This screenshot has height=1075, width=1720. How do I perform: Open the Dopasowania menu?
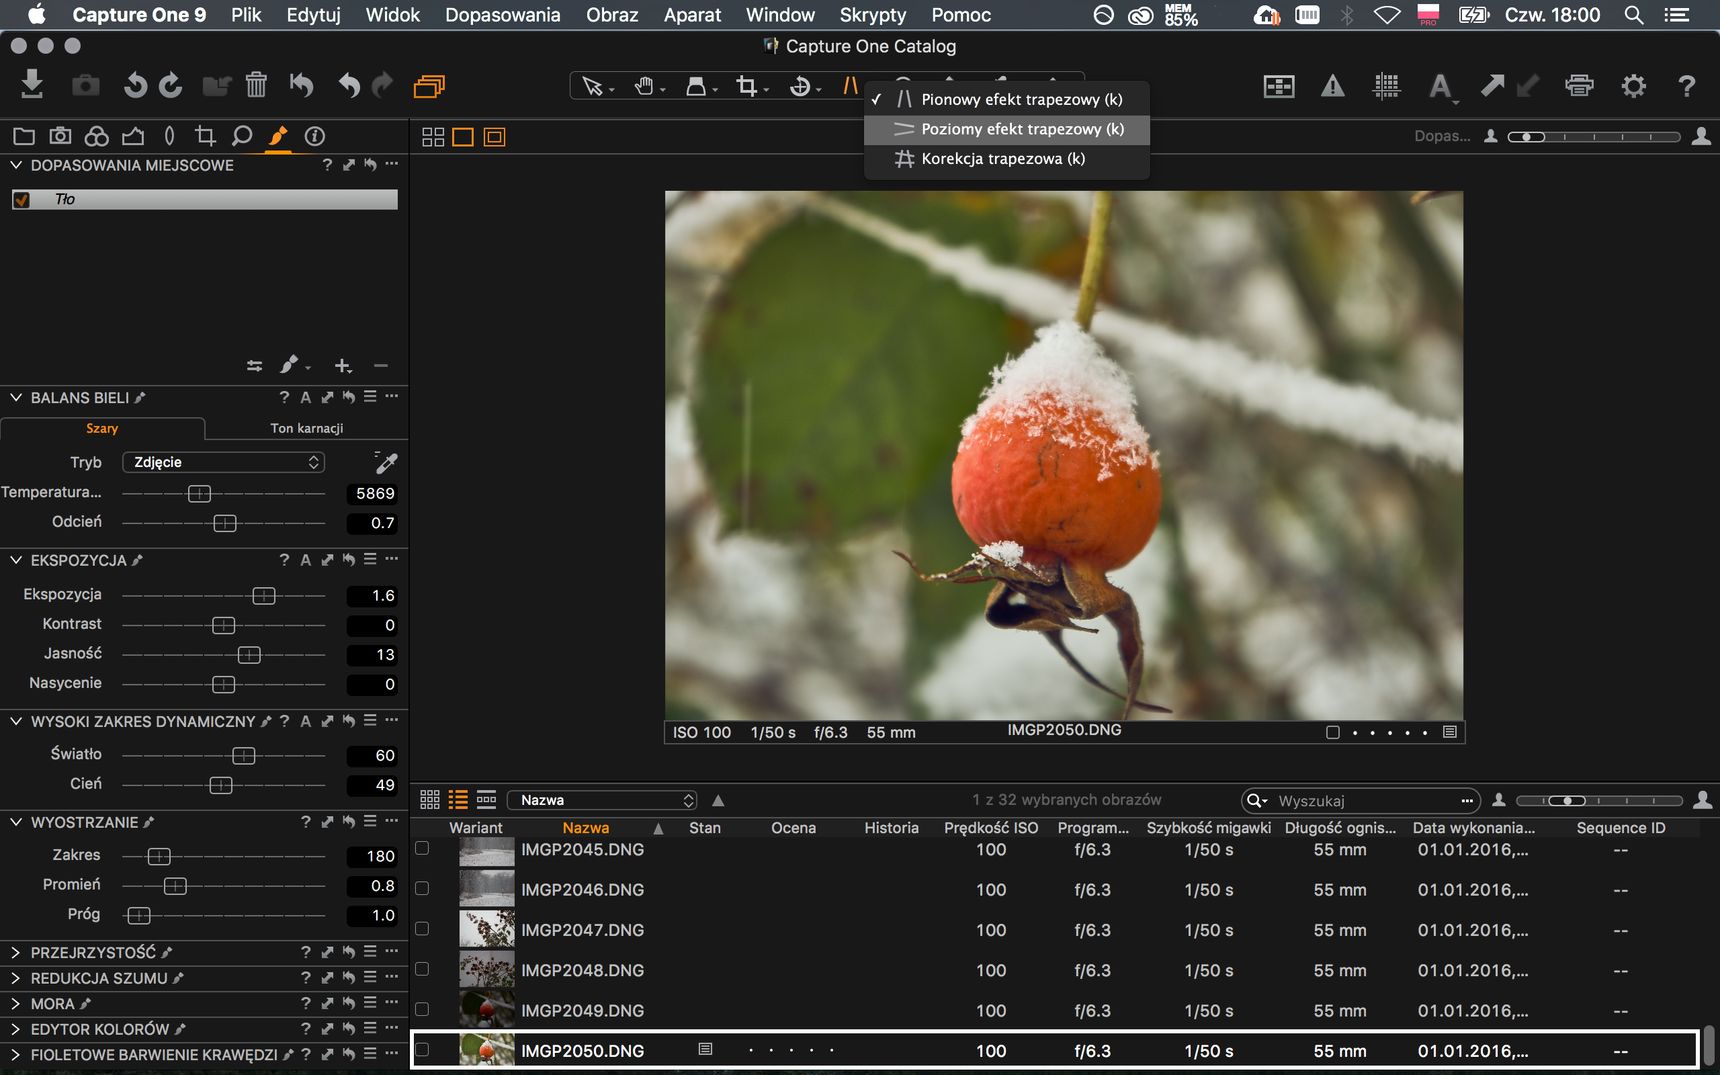[x=502, y=15]
